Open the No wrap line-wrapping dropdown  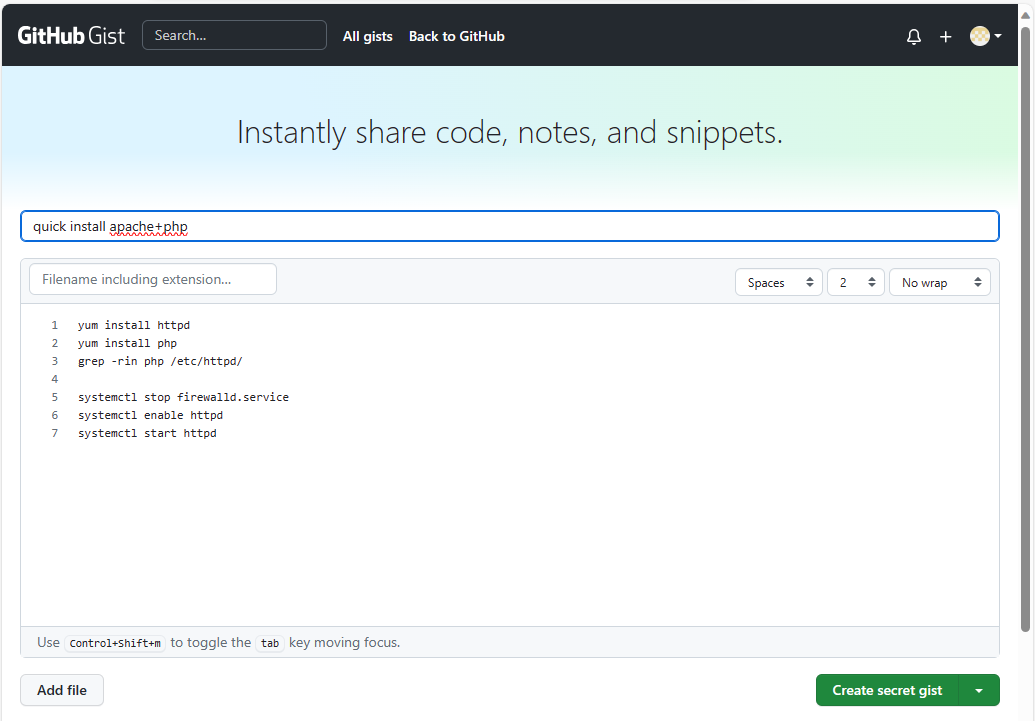[x=938, y=282]
